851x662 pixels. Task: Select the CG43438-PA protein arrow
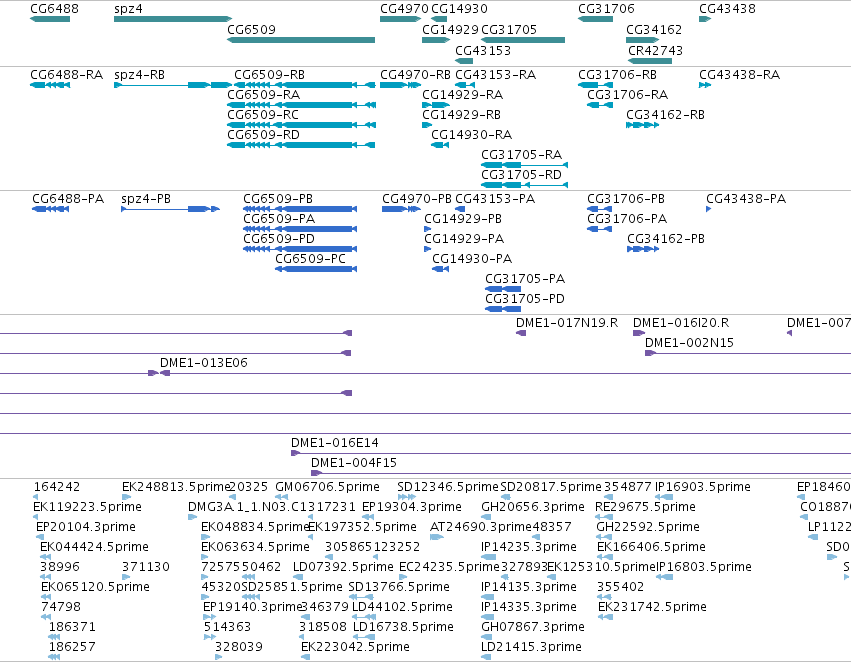tap(708, 209)
